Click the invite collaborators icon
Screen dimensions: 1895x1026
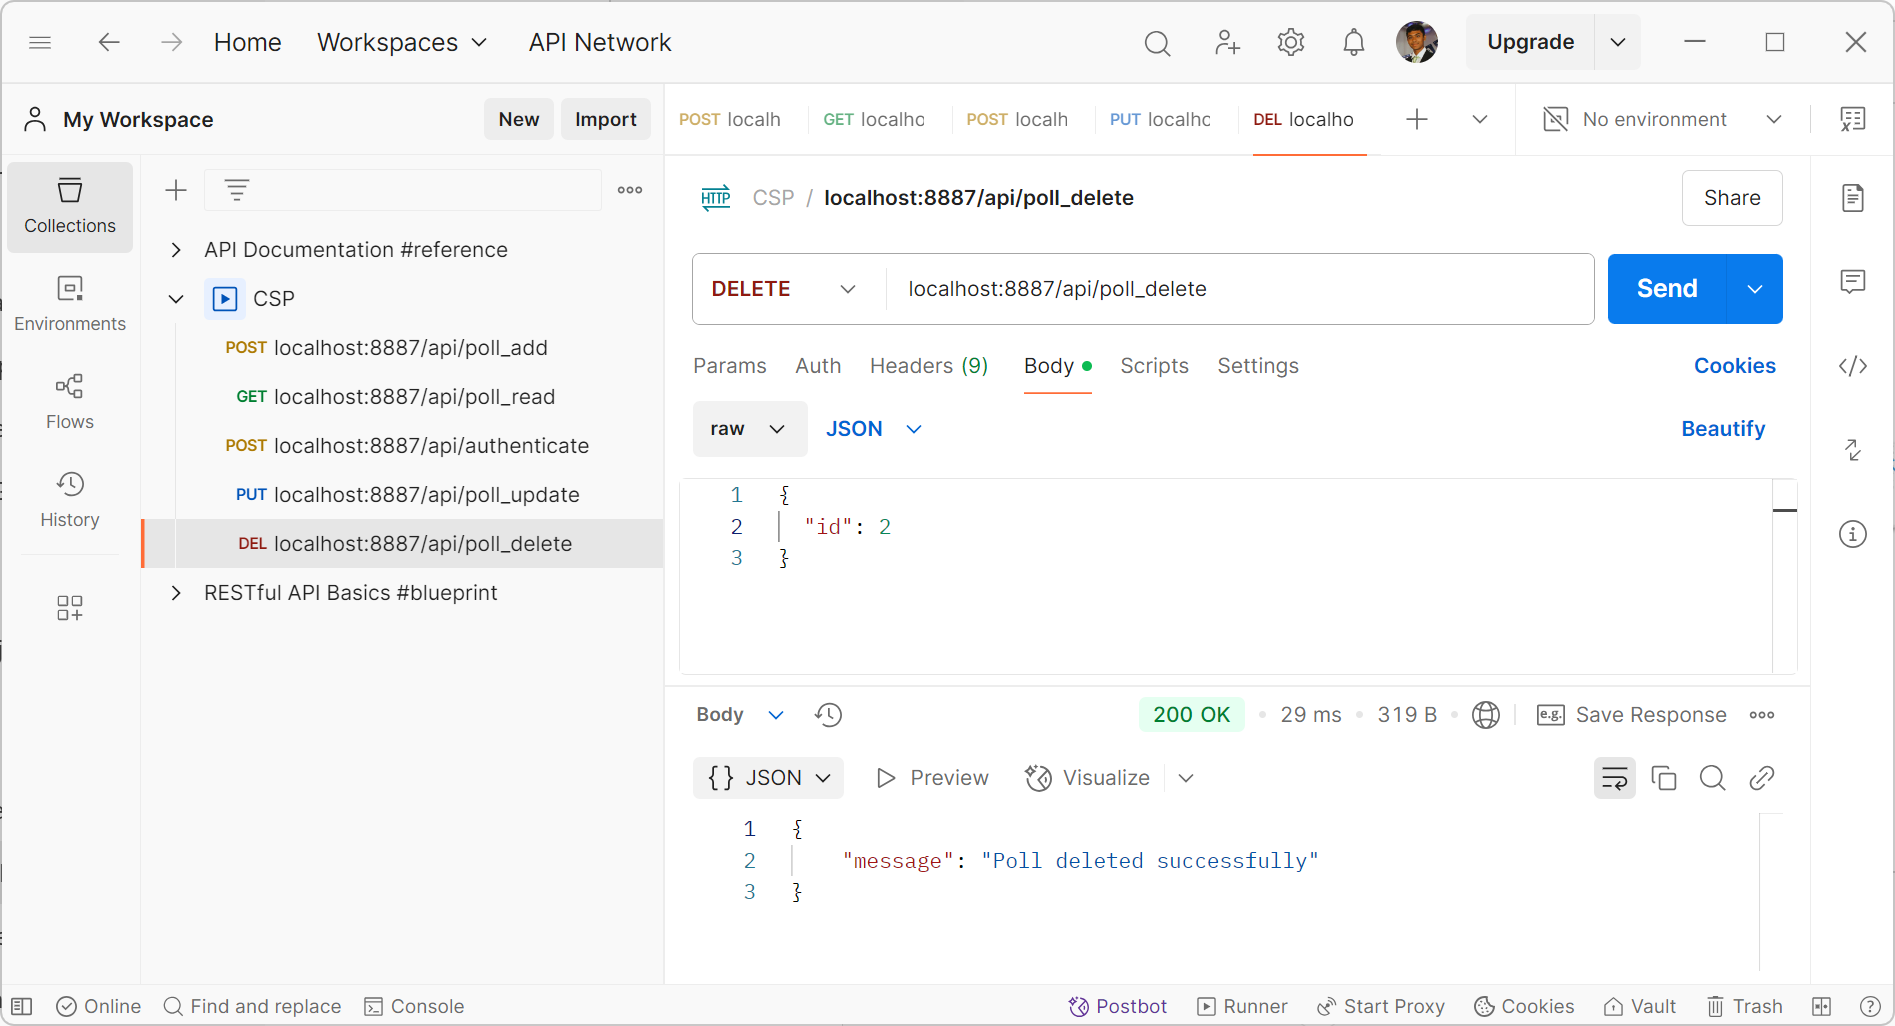point(1226,42)
